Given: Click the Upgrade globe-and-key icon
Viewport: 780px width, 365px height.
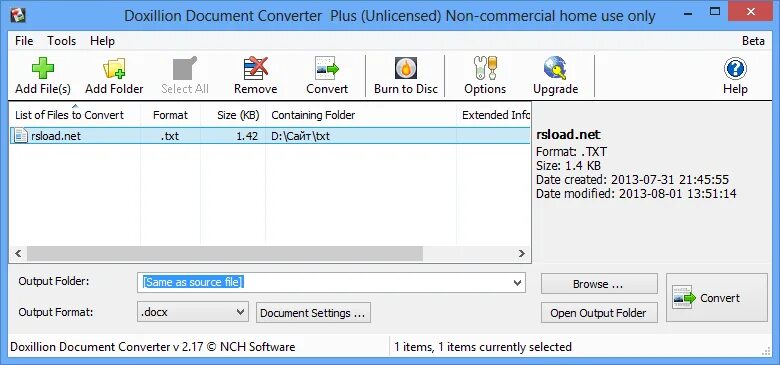Looking at the screenshot, I should coord(556,68).
